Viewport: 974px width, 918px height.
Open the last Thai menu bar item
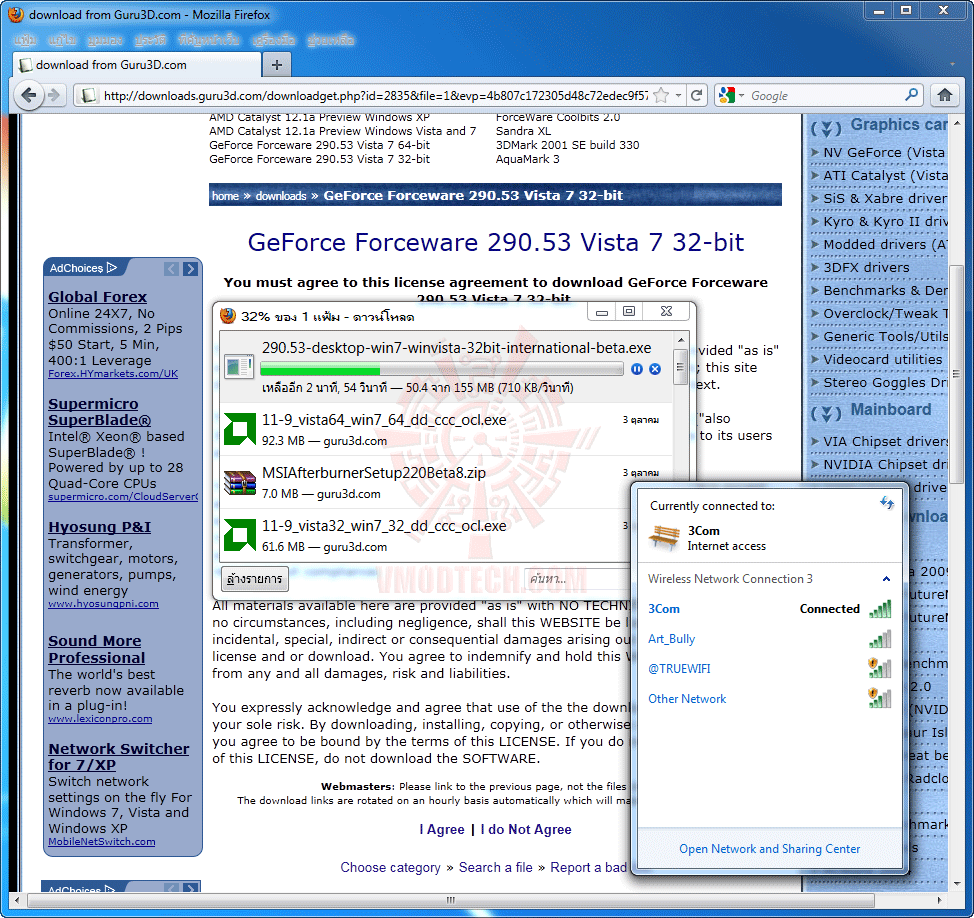(x=330, y=40)
